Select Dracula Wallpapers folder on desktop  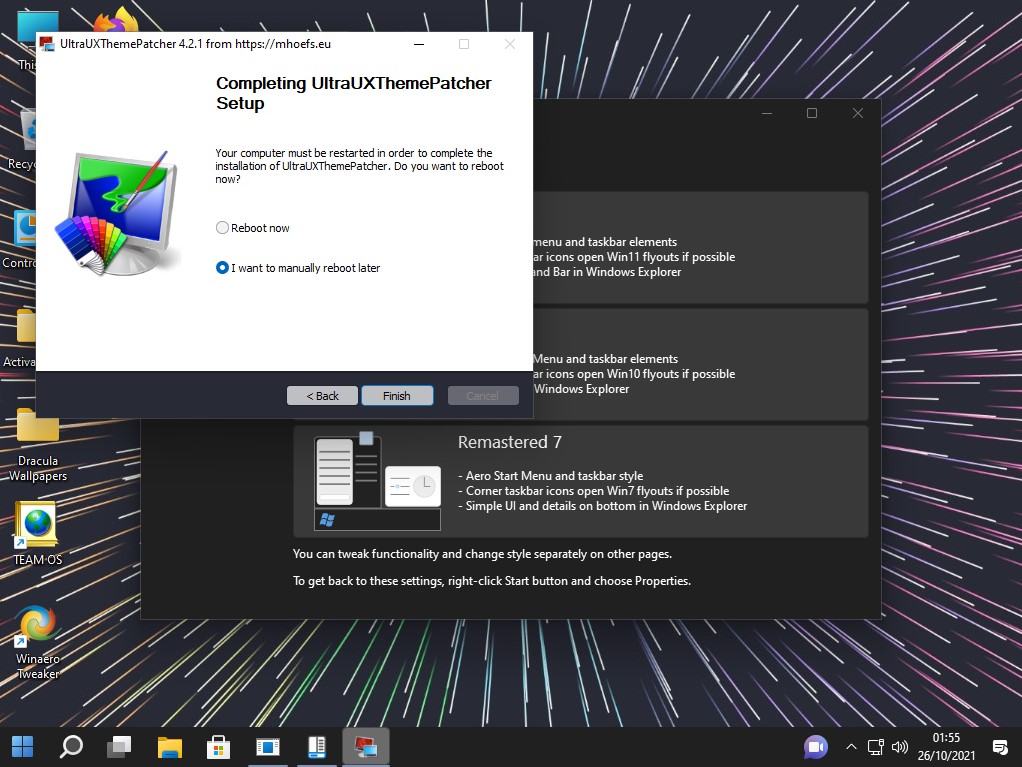click(38, 445)
